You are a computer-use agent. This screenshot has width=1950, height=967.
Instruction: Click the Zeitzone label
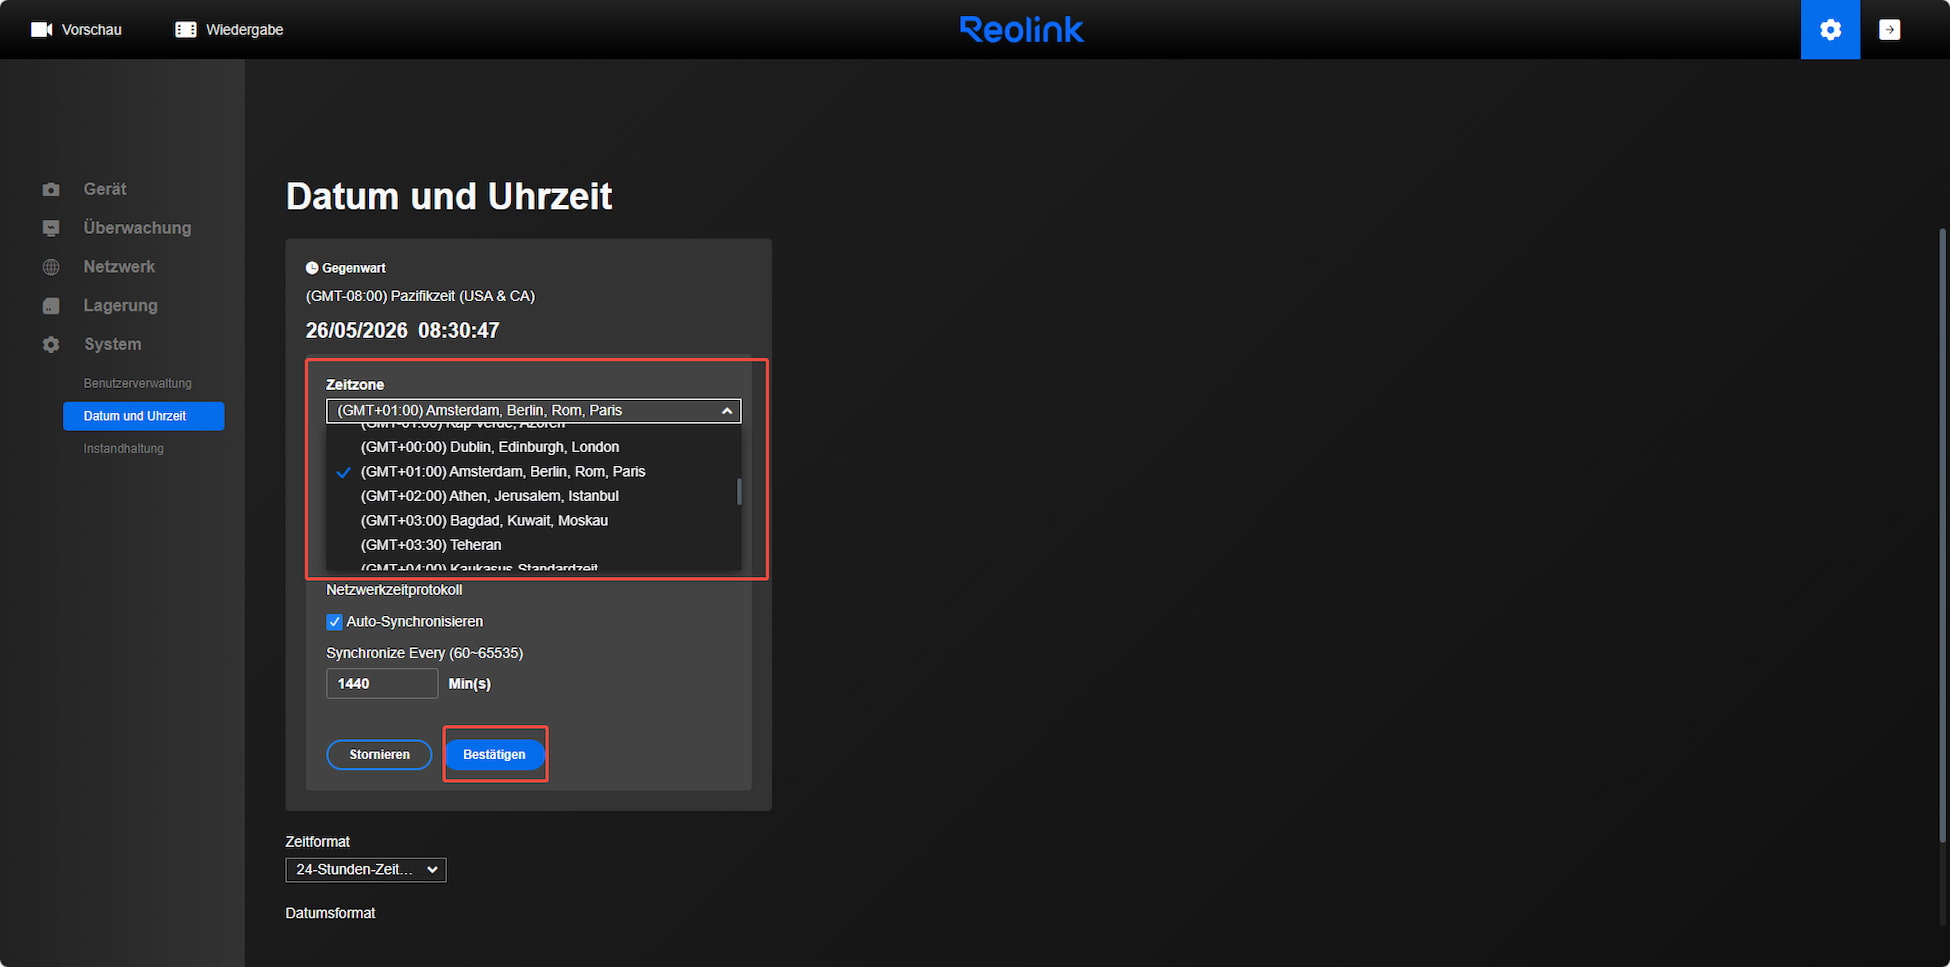(355, 385)
